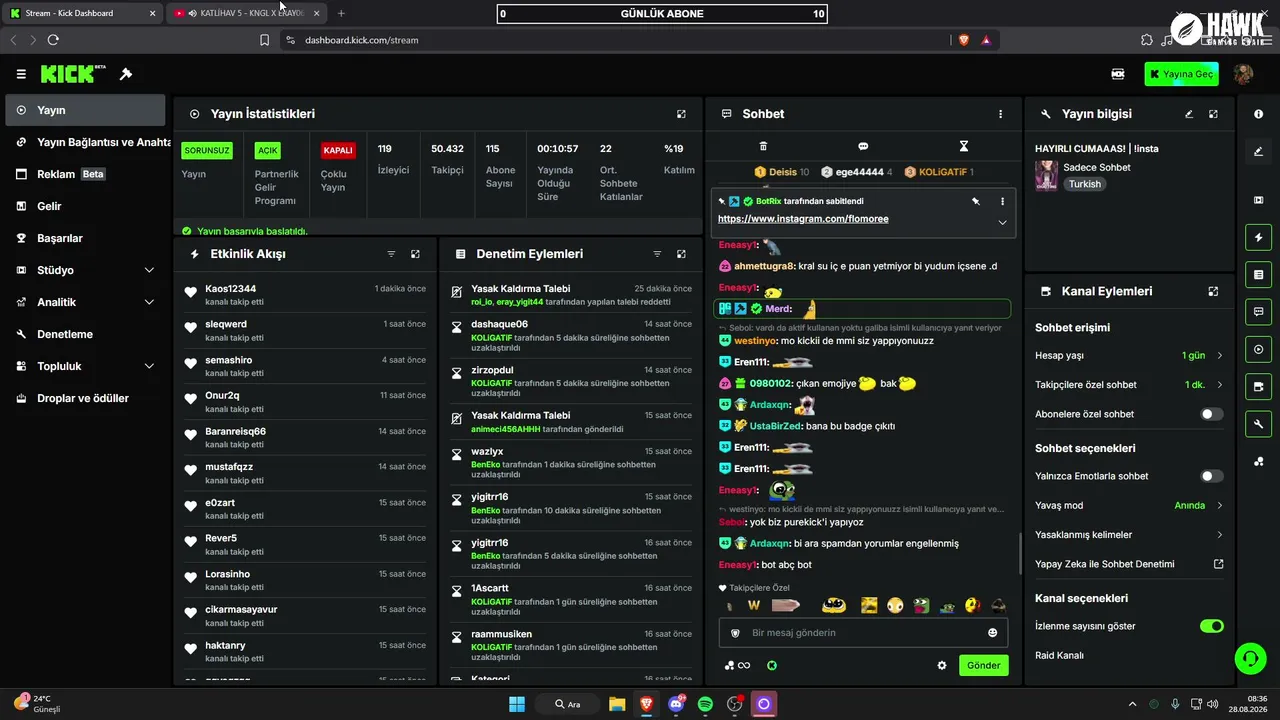Go to Reklam Beta page

86,174
